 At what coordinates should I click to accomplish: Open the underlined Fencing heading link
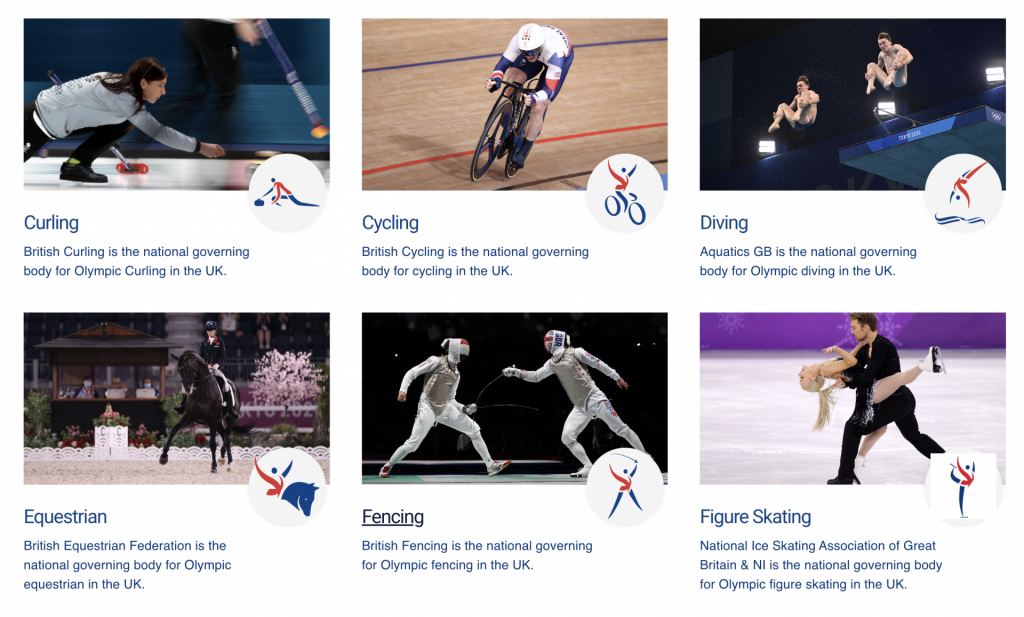(392, 516)
